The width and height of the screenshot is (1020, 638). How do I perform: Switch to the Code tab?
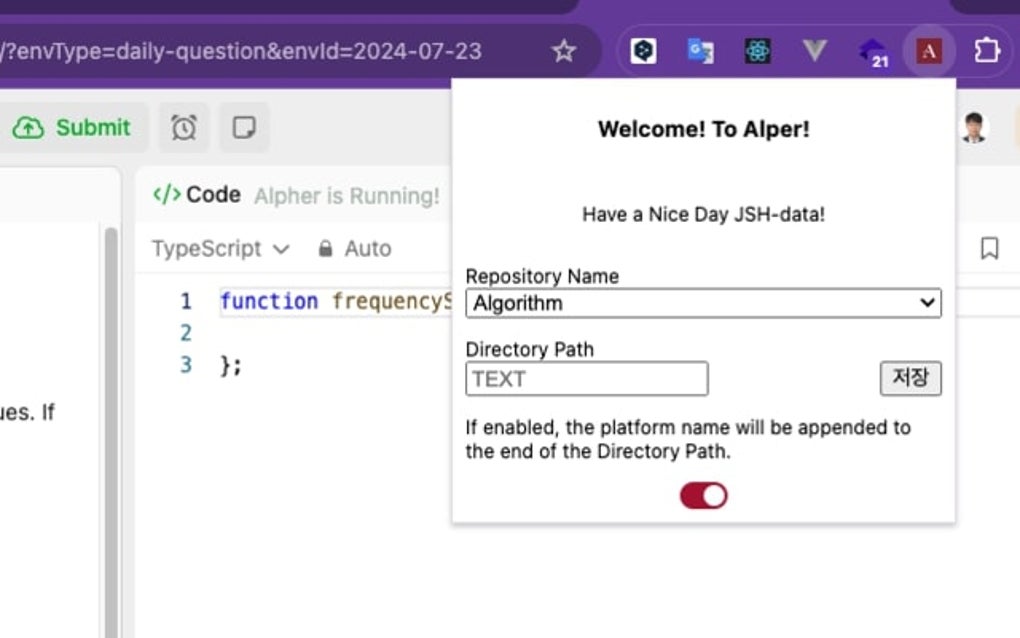point(198,194)
